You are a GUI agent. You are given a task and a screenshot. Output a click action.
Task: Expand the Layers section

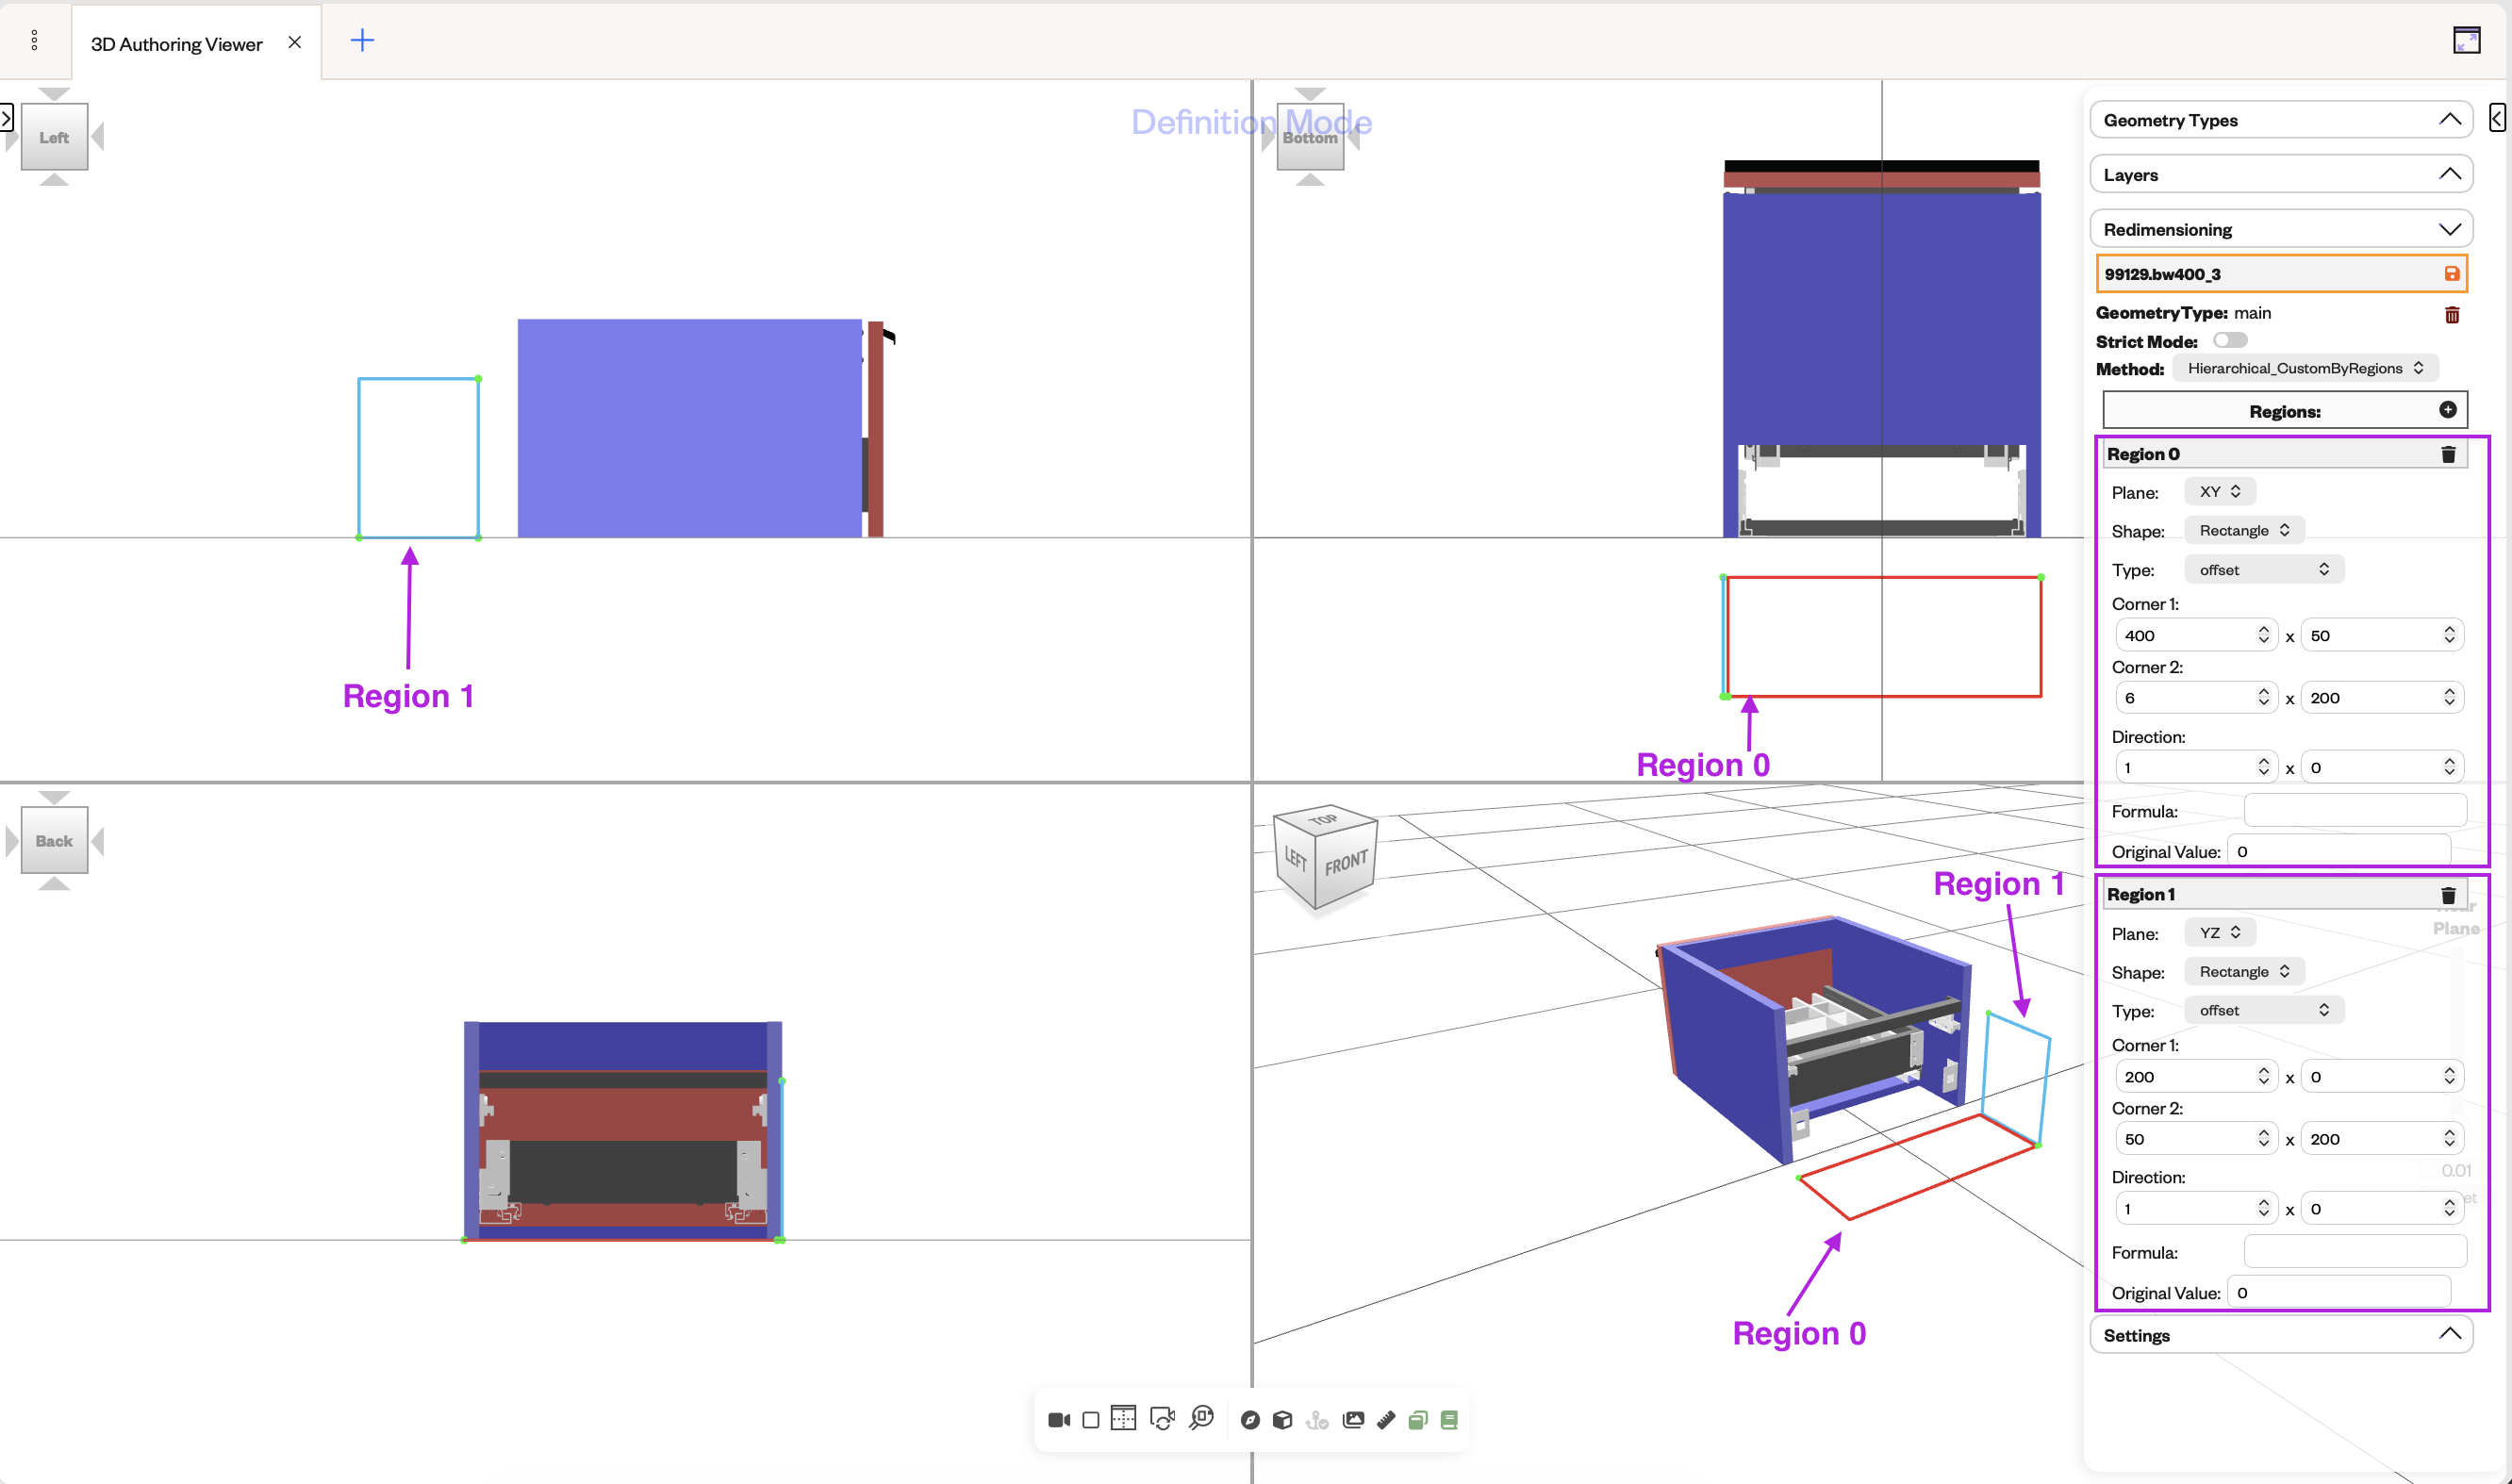2281,174
